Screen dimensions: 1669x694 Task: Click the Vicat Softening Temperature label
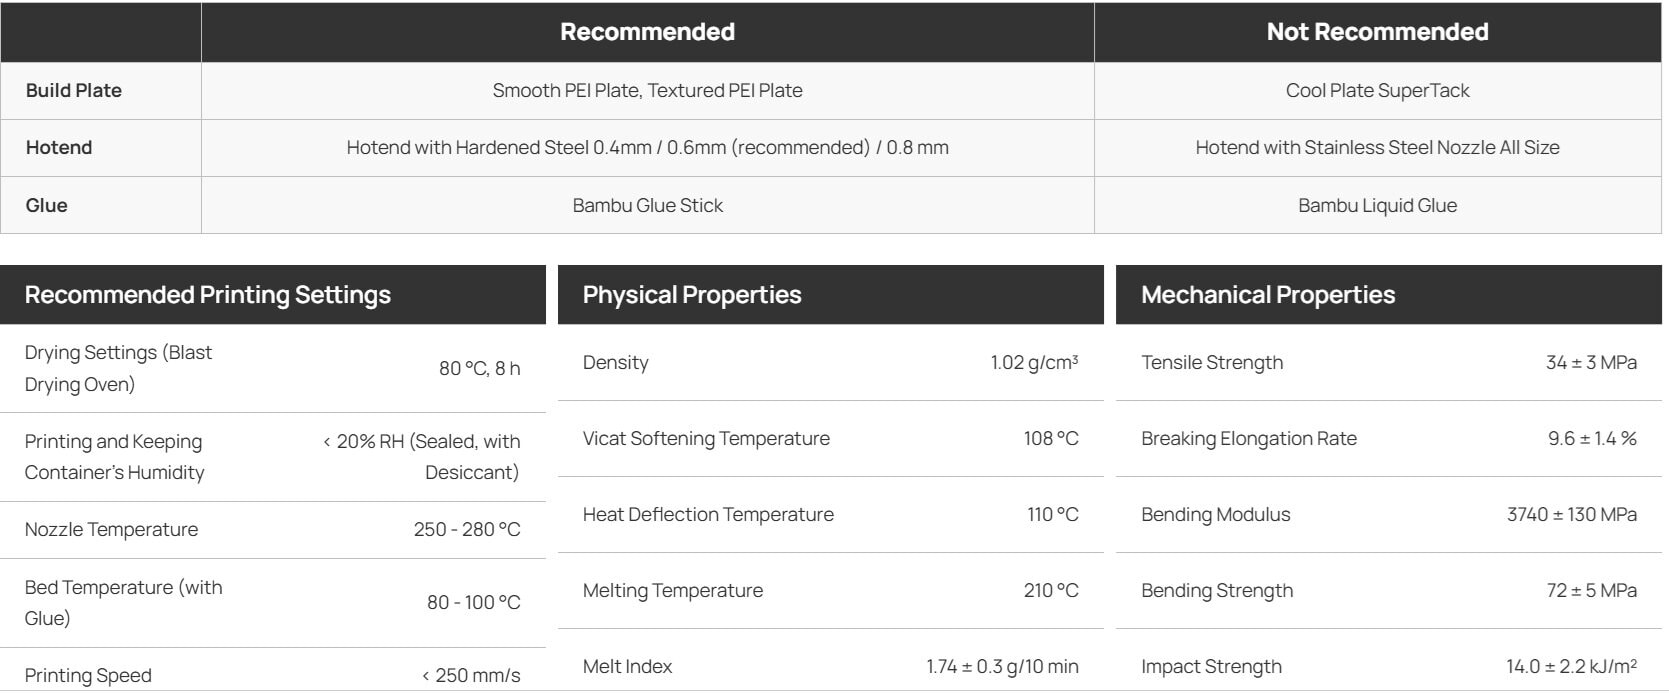706,439
